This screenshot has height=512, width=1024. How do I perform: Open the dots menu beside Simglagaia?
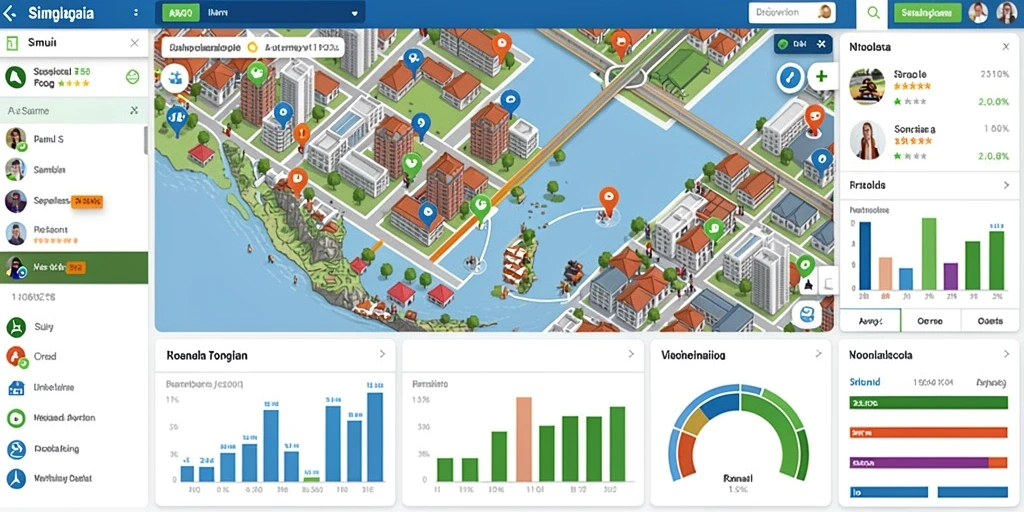(135, 13)
